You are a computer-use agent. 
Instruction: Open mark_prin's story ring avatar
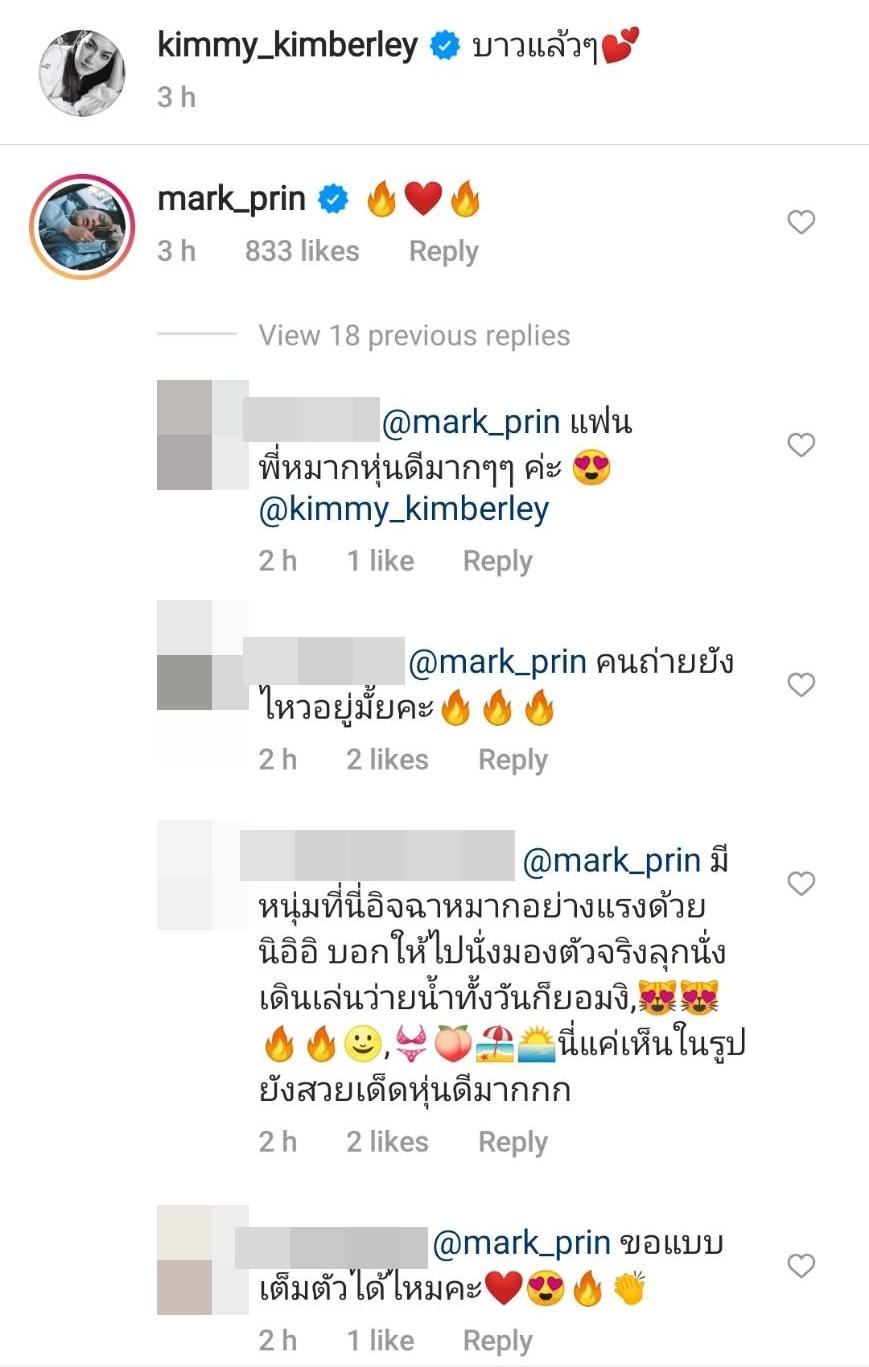click(x=82, y=227)
